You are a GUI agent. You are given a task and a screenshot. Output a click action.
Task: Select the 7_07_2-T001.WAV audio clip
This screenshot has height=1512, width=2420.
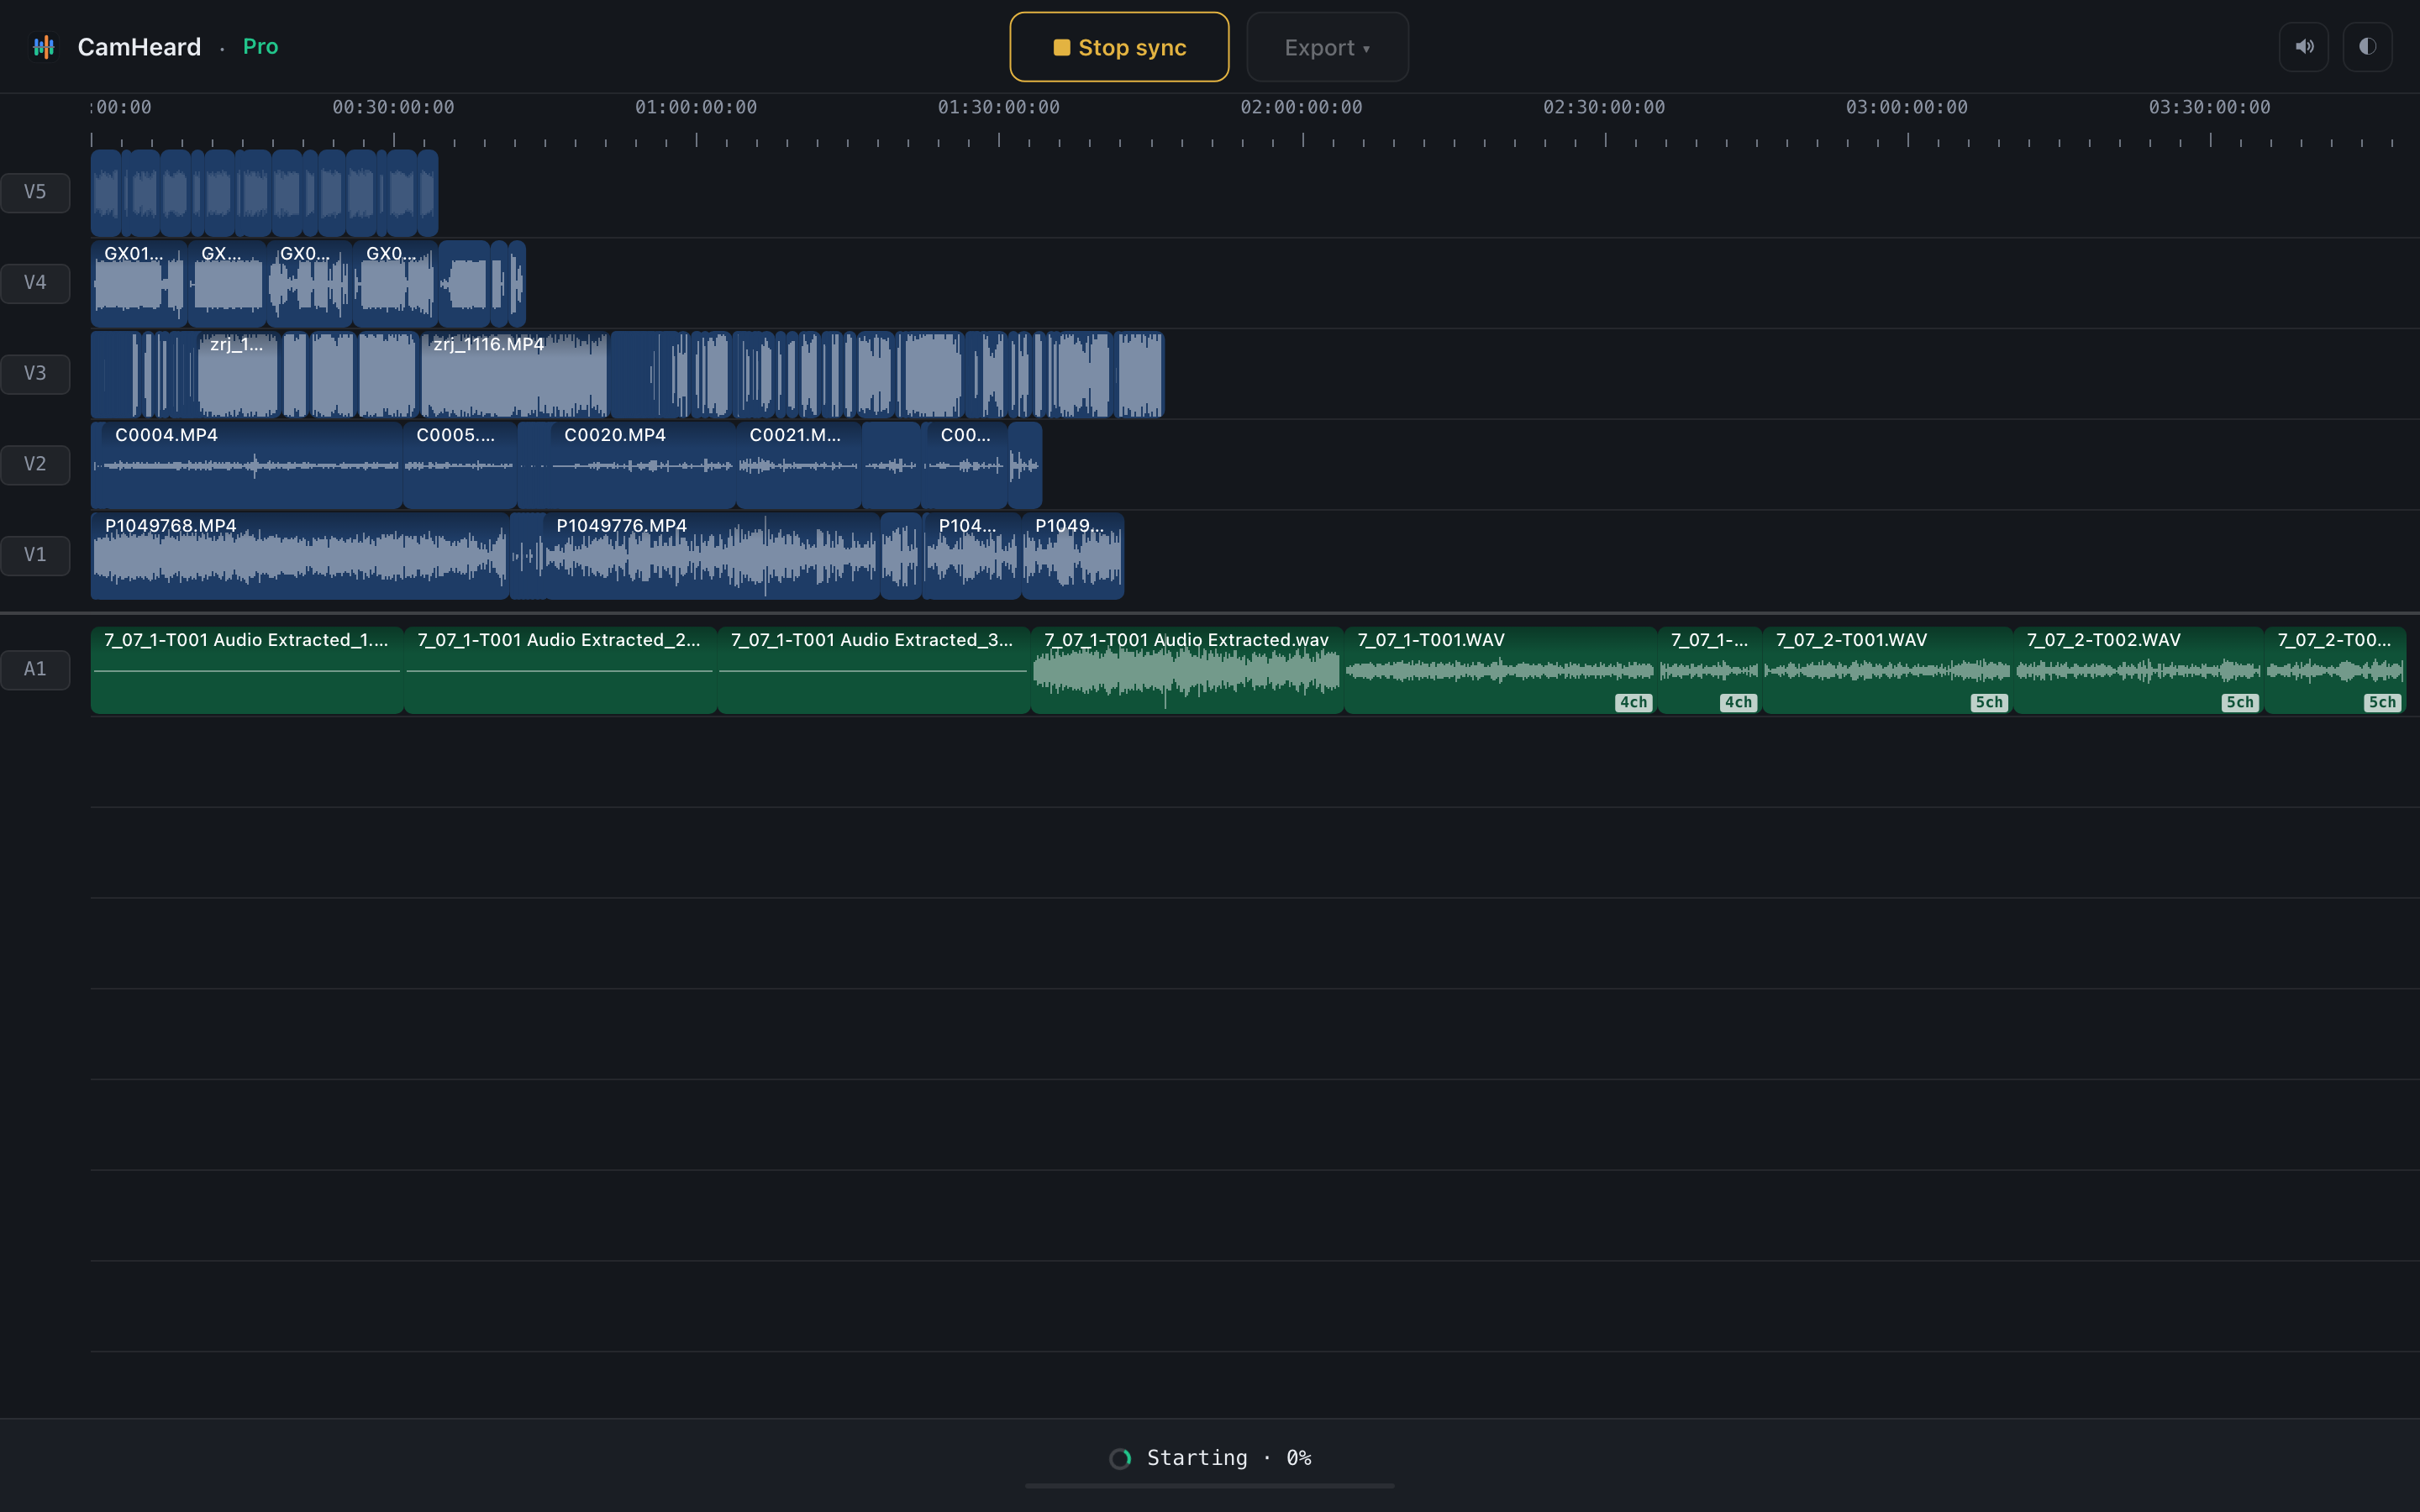click(1888, 670)
